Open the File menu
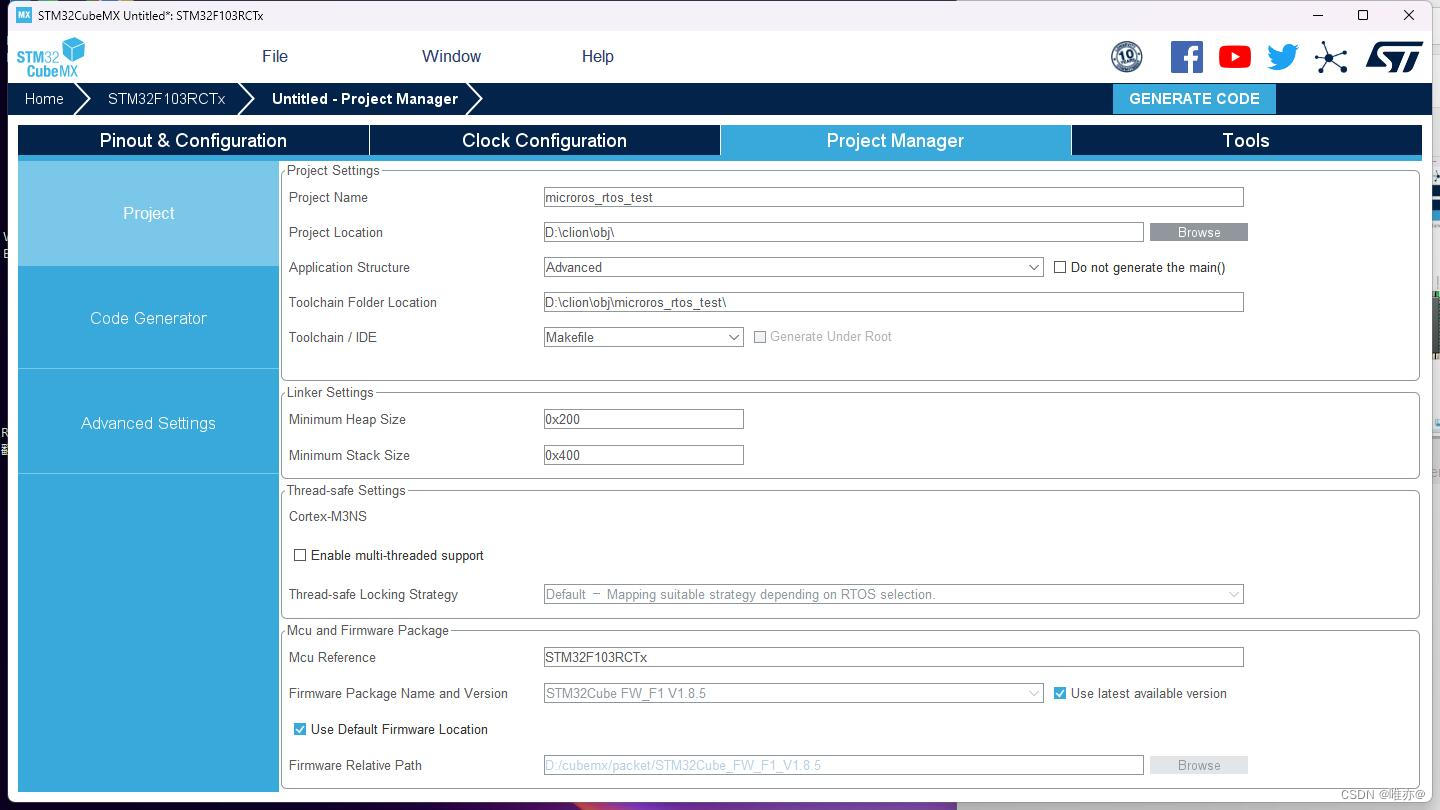The height and width of the screenshot is (810, 1440). click(x=275, y=57)
